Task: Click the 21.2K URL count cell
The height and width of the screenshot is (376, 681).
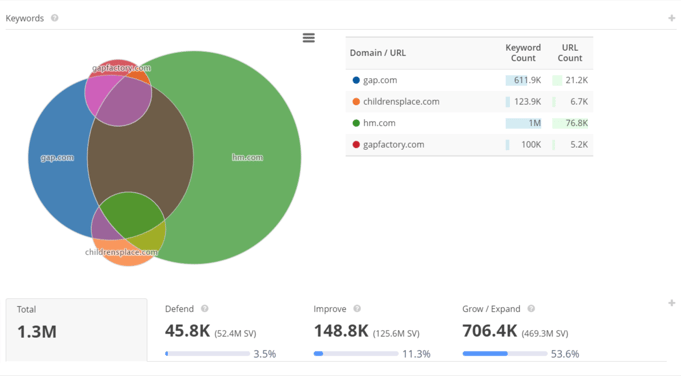Action: [570, 80]
